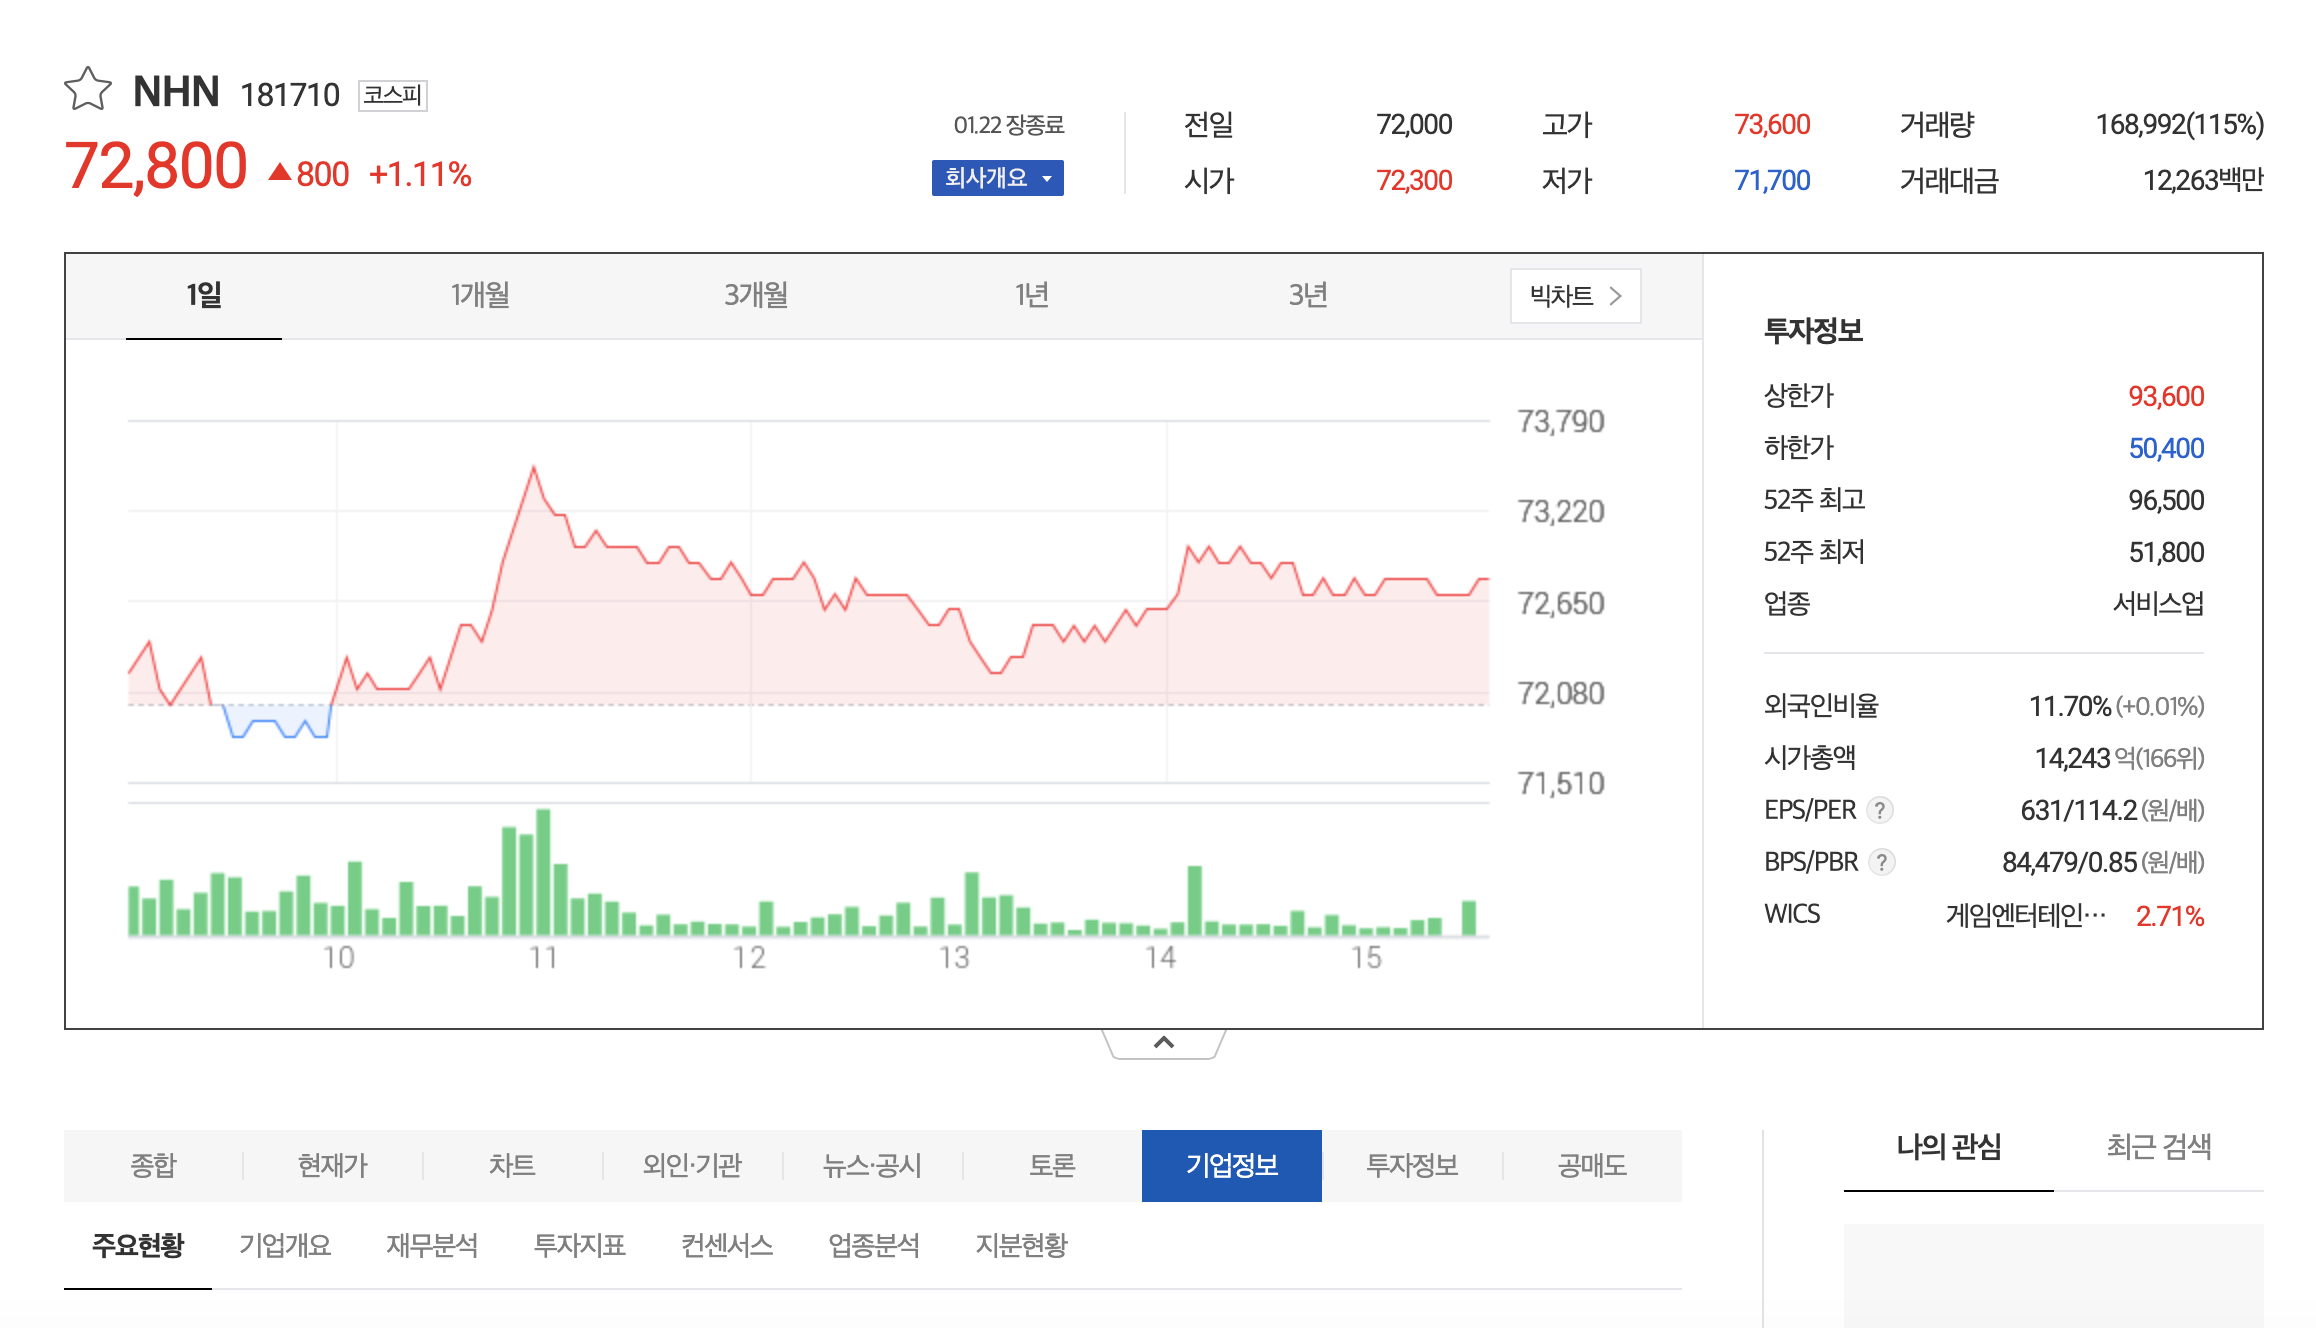This screenshot has width=2316, height=1328.
Task: Open the 외인·기관 tab
Action: click(x=692, y=1165)
